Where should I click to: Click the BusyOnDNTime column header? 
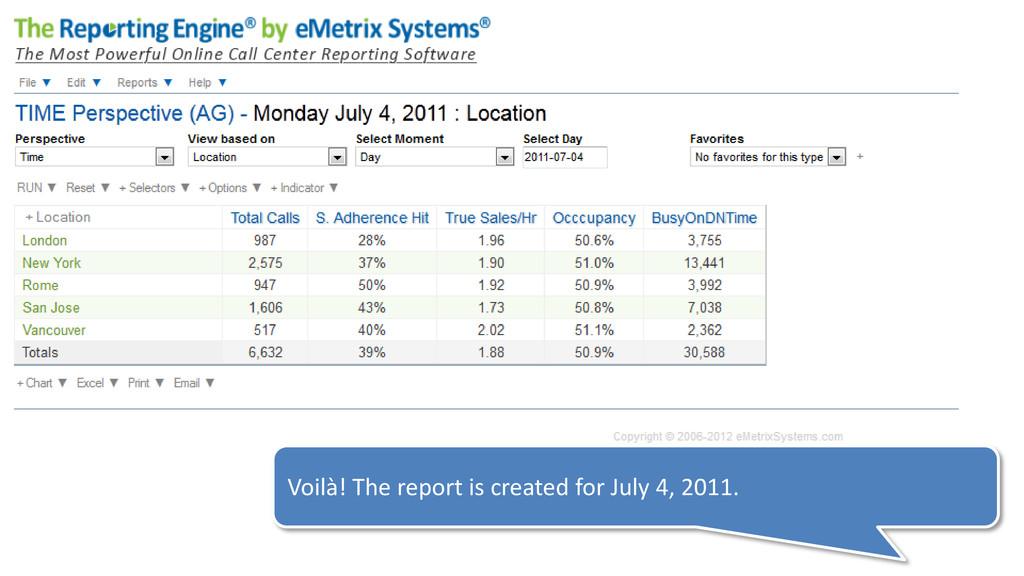pos(704,218)
